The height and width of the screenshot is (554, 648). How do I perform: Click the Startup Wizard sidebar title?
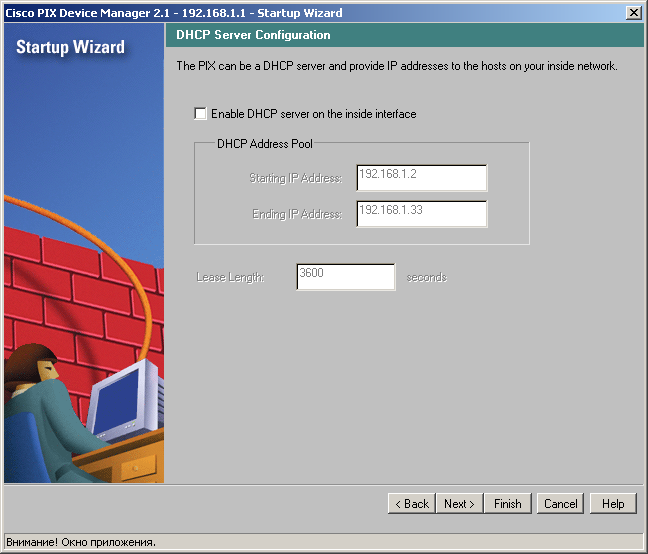click(70, 47)
